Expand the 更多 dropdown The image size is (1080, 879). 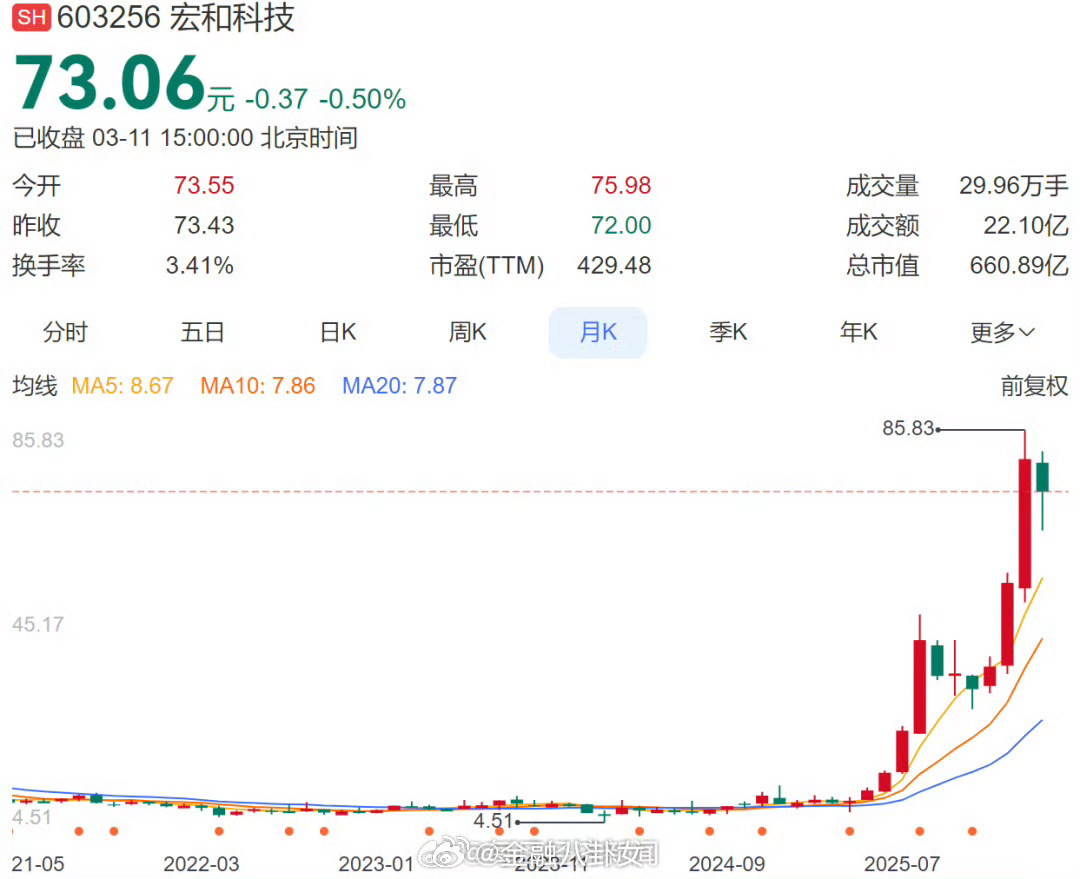(1002, 333)
